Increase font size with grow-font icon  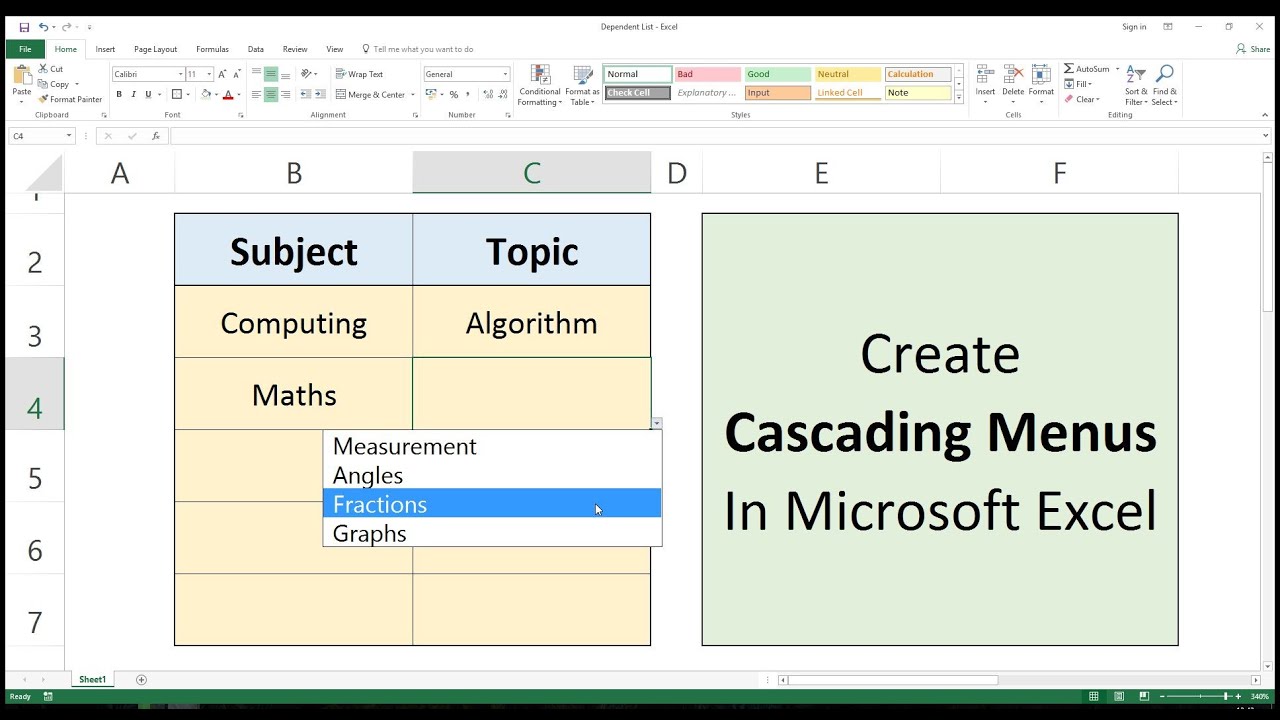click(x=222, y=74)
